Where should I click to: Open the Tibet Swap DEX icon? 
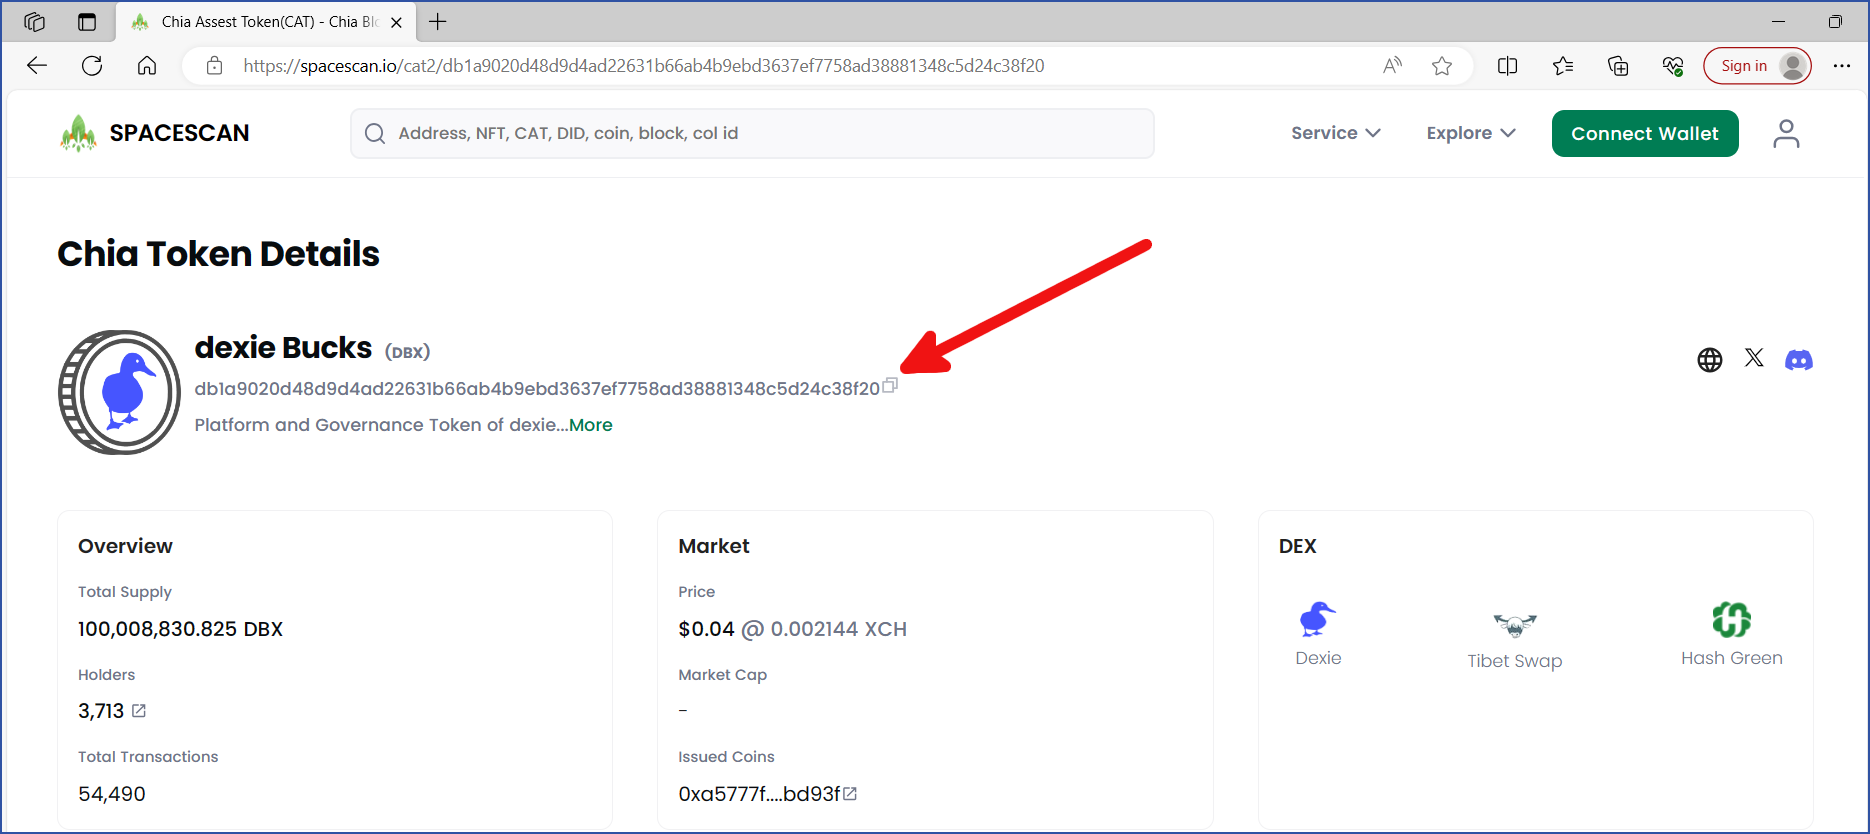1515,625
